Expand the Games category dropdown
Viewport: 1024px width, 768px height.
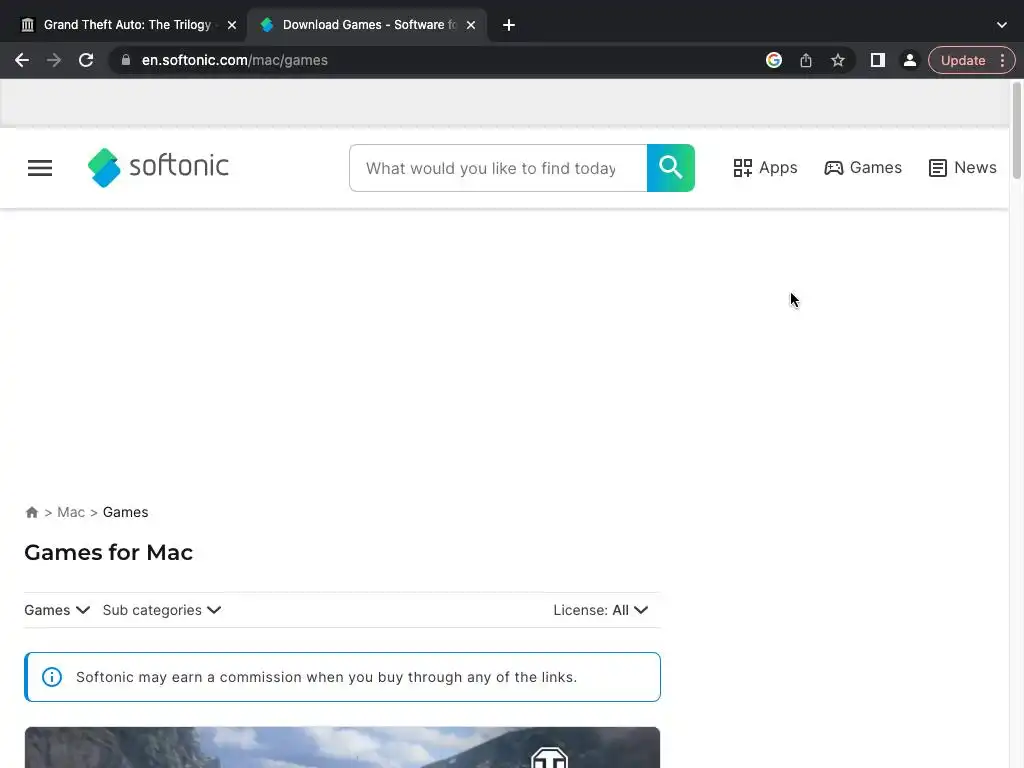pos(57,610)
